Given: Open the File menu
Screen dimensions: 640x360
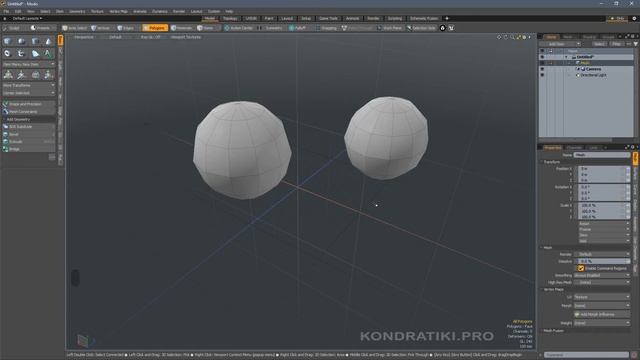Looking at the screenshot, I should (7, 11).
